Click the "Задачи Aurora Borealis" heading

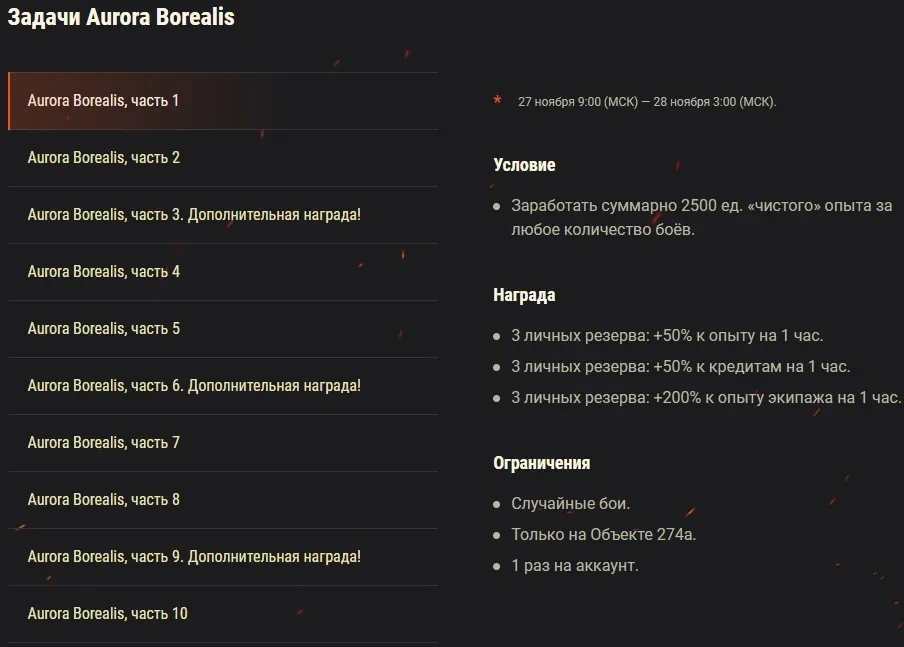coord(121,17)
